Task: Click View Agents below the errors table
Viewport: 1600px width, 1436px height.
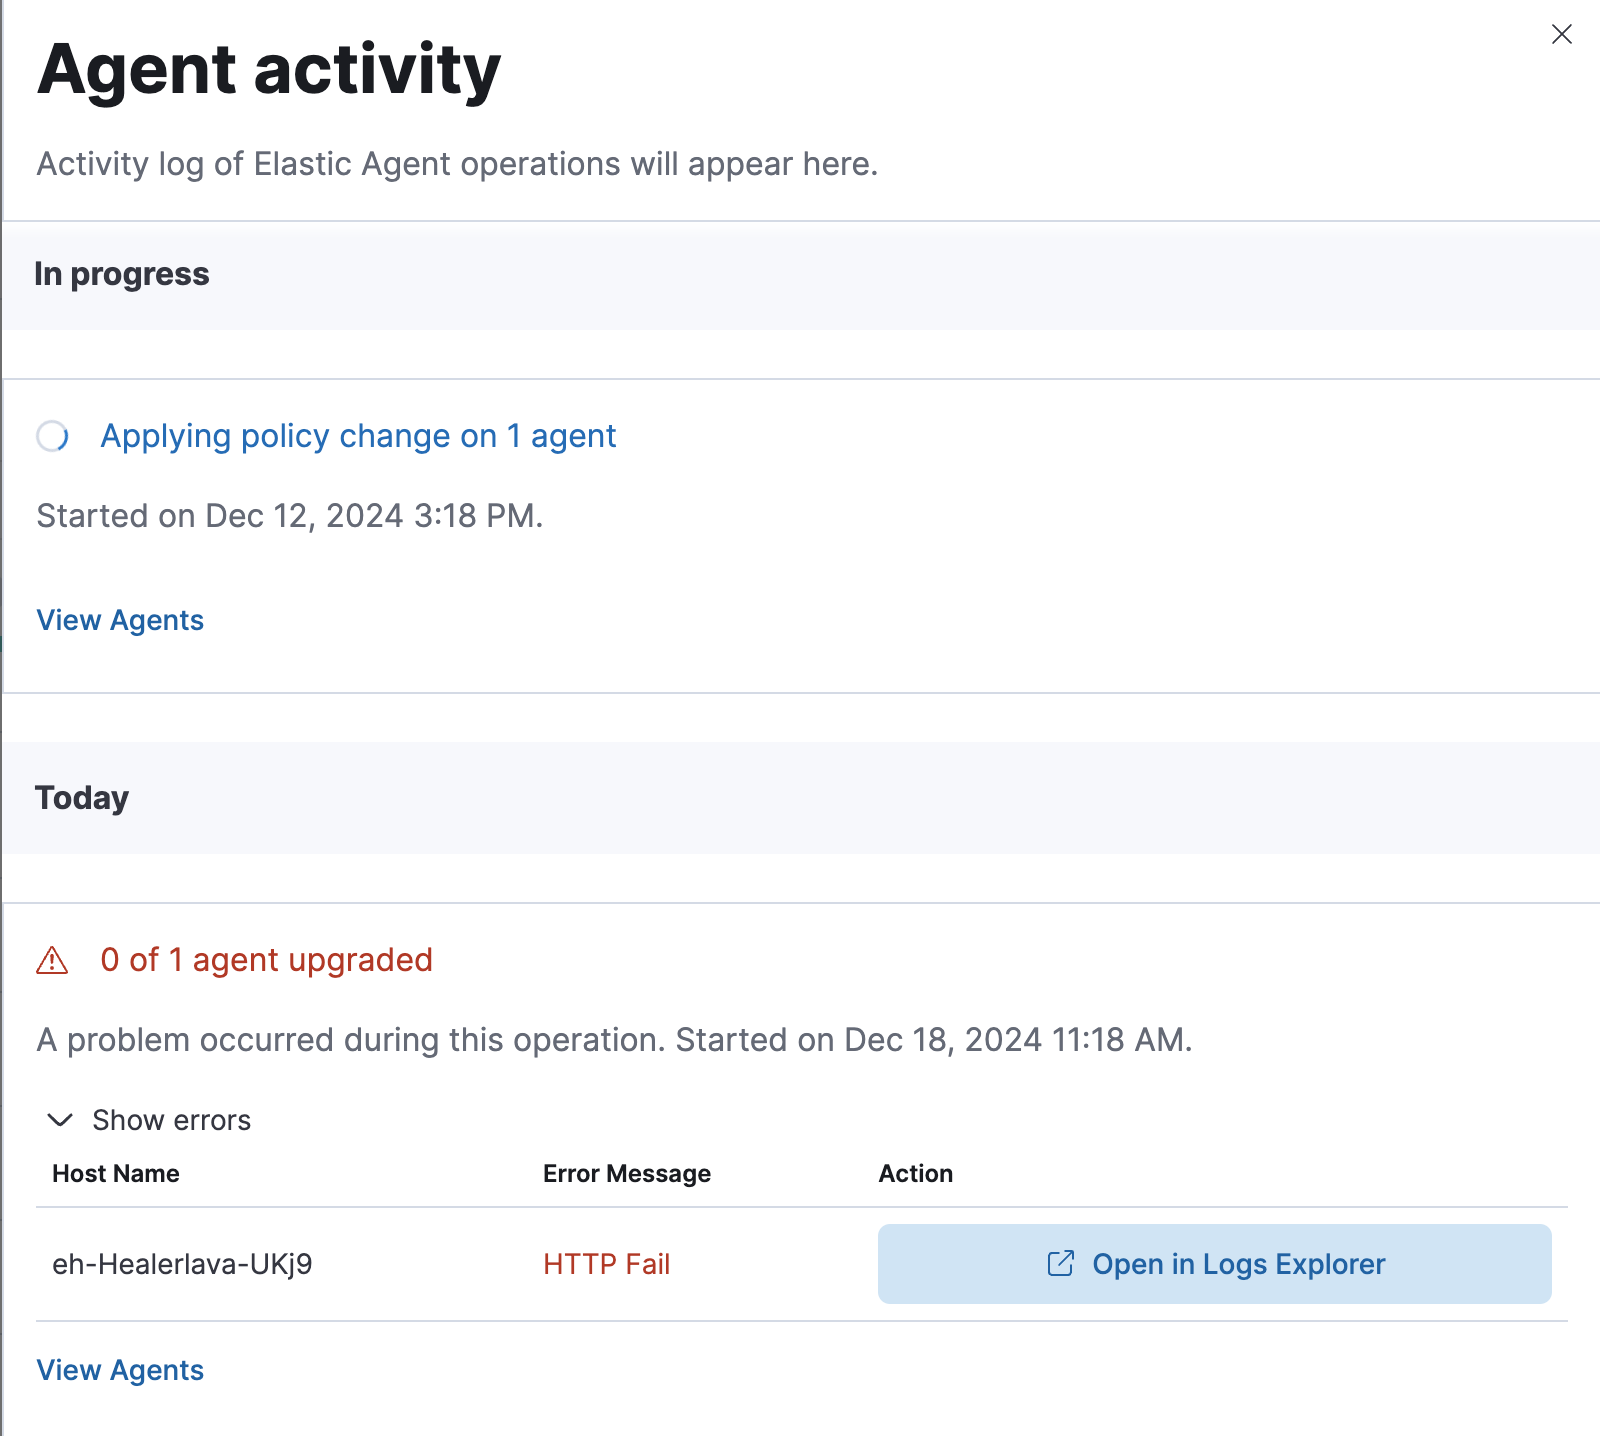Action: [120, 1370]
